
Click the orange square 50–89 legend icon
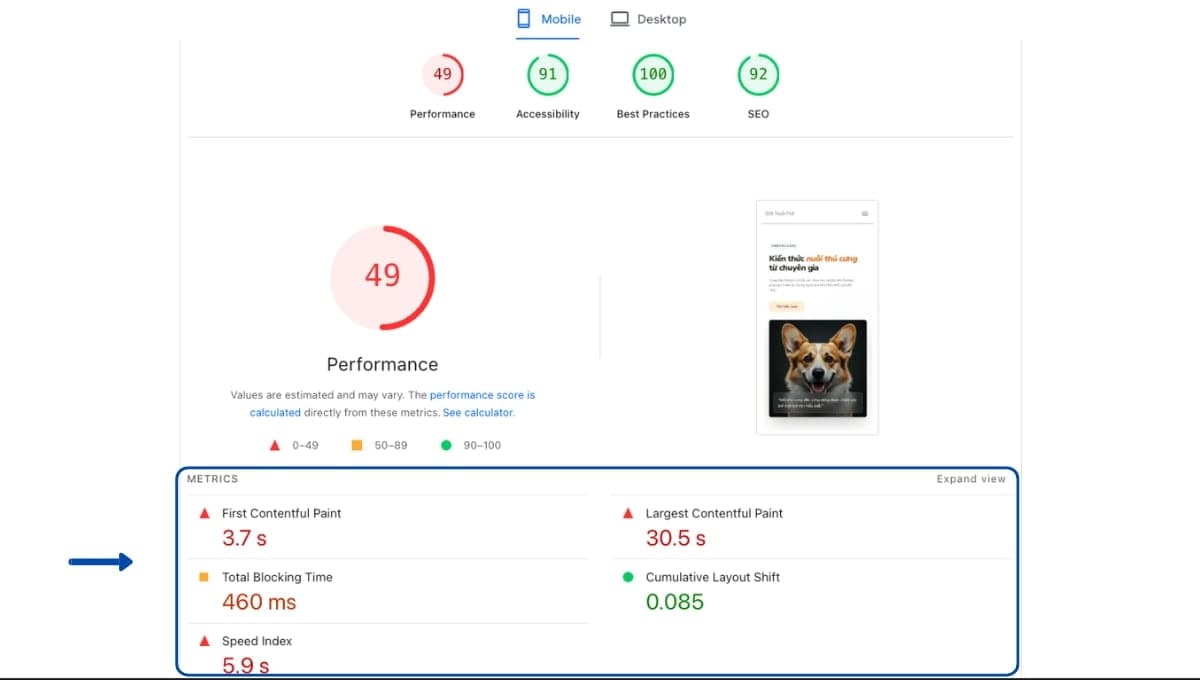coord(357,445)
